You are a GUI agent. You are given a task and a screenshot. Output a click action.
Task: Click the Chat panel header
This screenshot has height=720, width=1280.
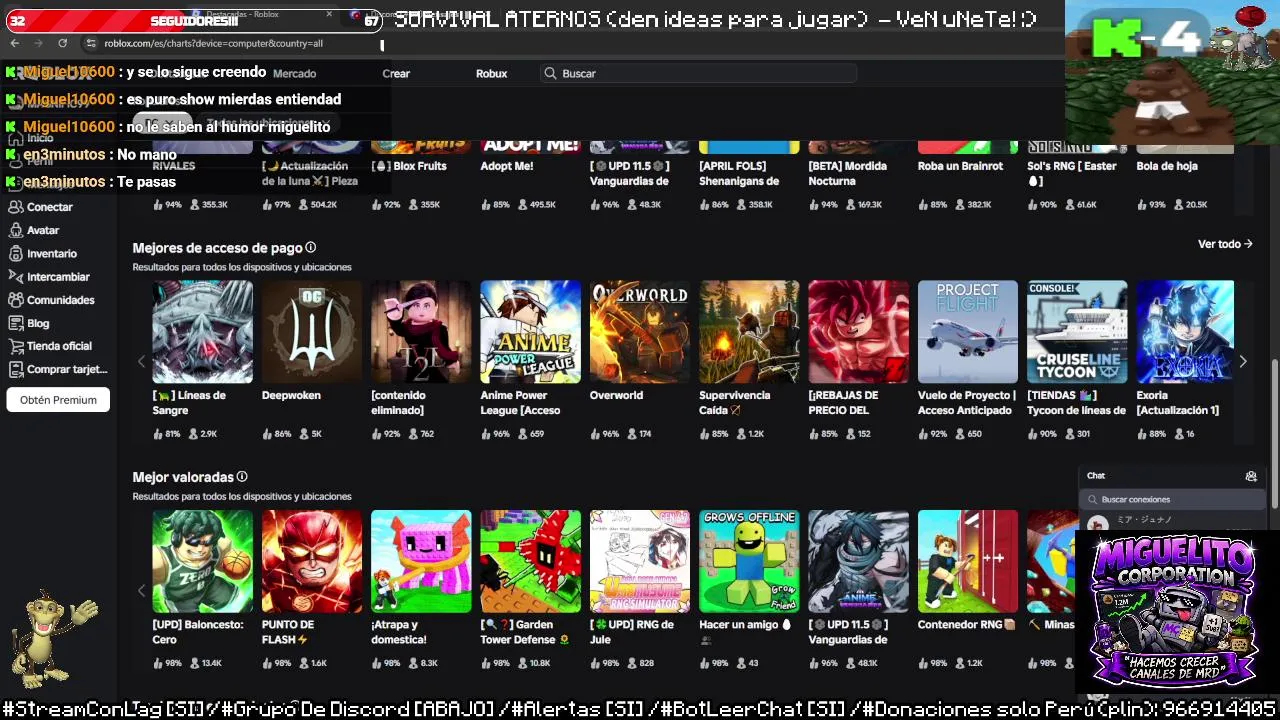point(1171,476)
